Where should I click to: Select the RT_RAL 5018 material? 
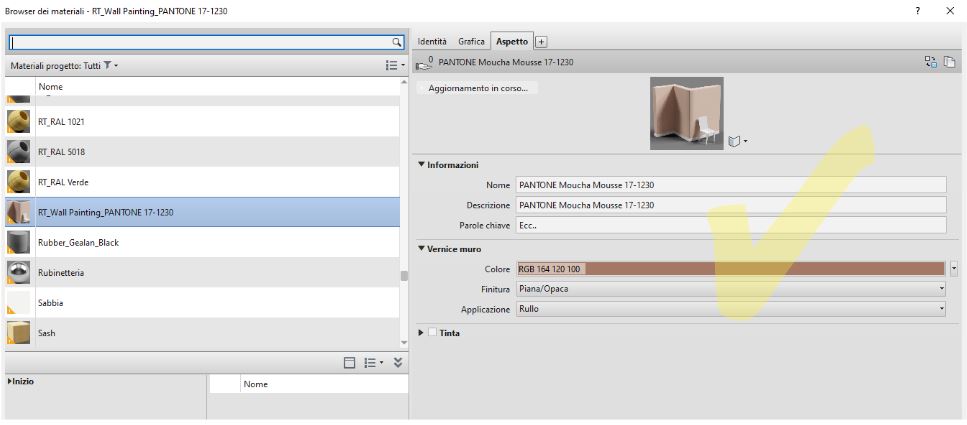[x=202, y=152]
